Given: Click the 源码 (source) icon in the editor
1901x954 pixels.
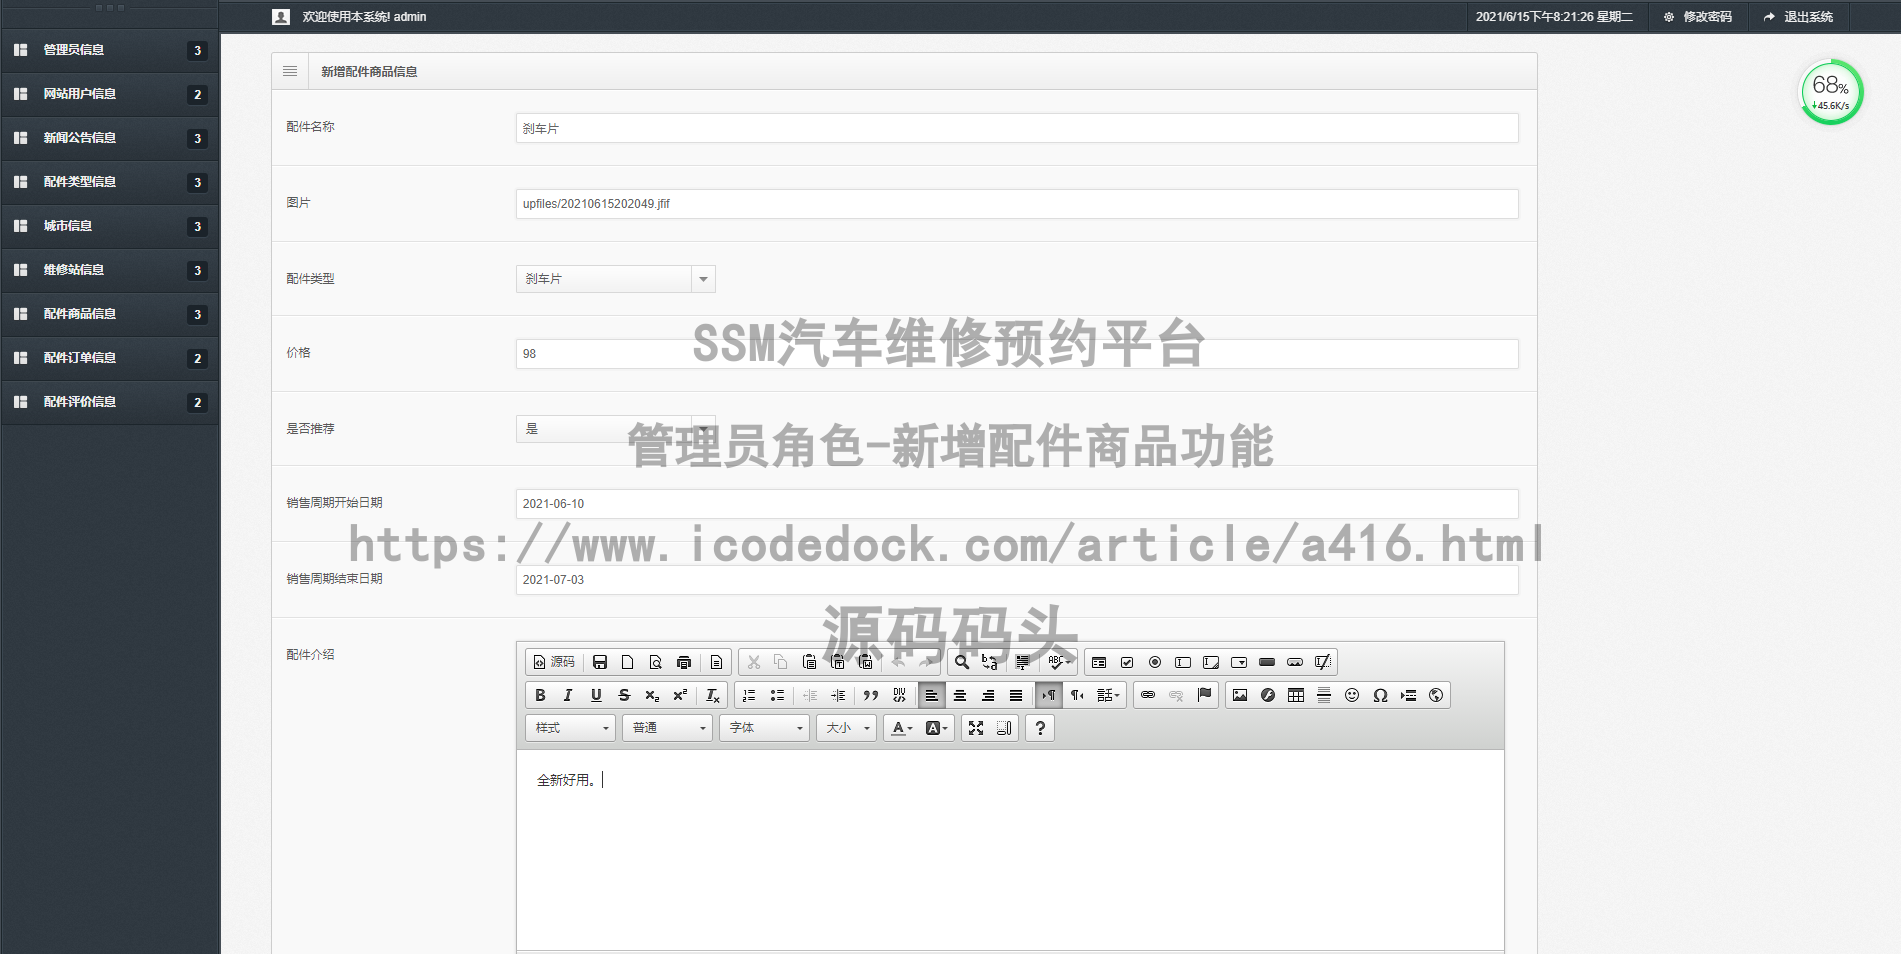Looking at the screenshot, I should tap(553, 662).
